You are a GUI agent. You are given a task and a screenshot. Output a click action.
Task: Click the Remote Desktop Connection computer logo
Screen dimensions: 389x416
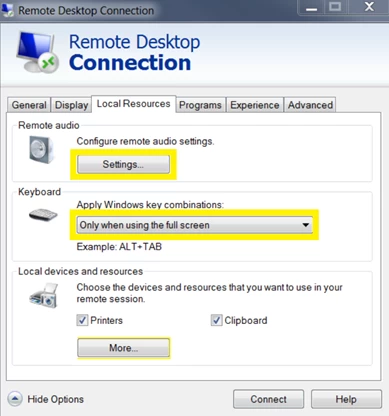click(37, 52)
